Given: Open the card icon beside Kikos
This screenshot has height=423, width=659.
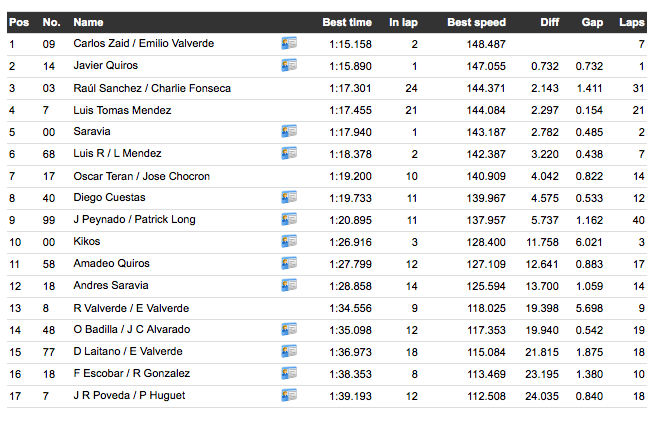Looking at the screenshot, I should click(289, 242).
